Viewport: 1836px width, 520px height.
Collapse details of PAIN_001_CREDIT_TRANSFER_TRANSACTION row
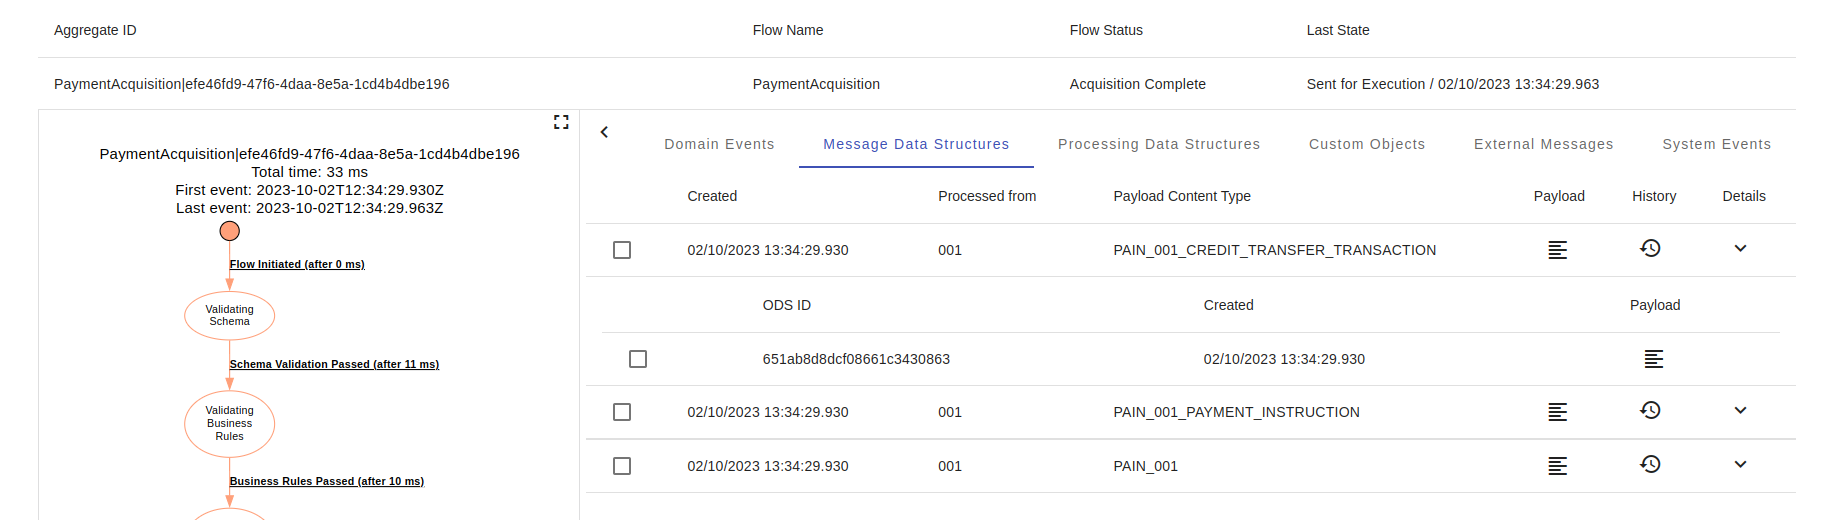[1740, 248]
